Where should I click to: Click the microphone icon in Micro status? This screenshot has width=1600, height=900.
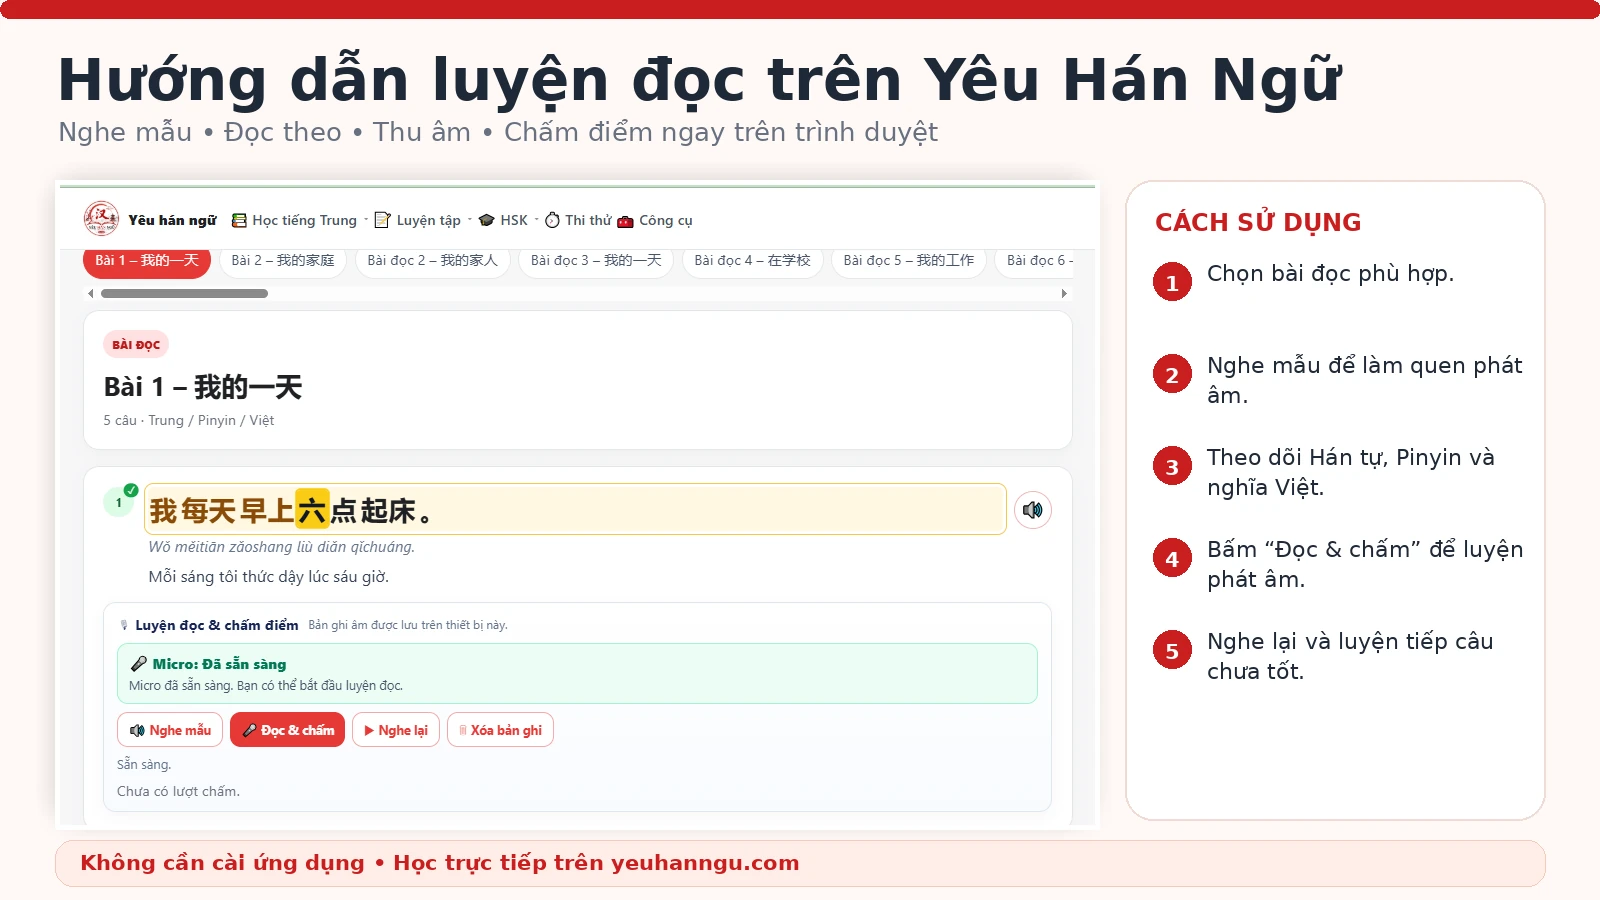tap(139, 664)
